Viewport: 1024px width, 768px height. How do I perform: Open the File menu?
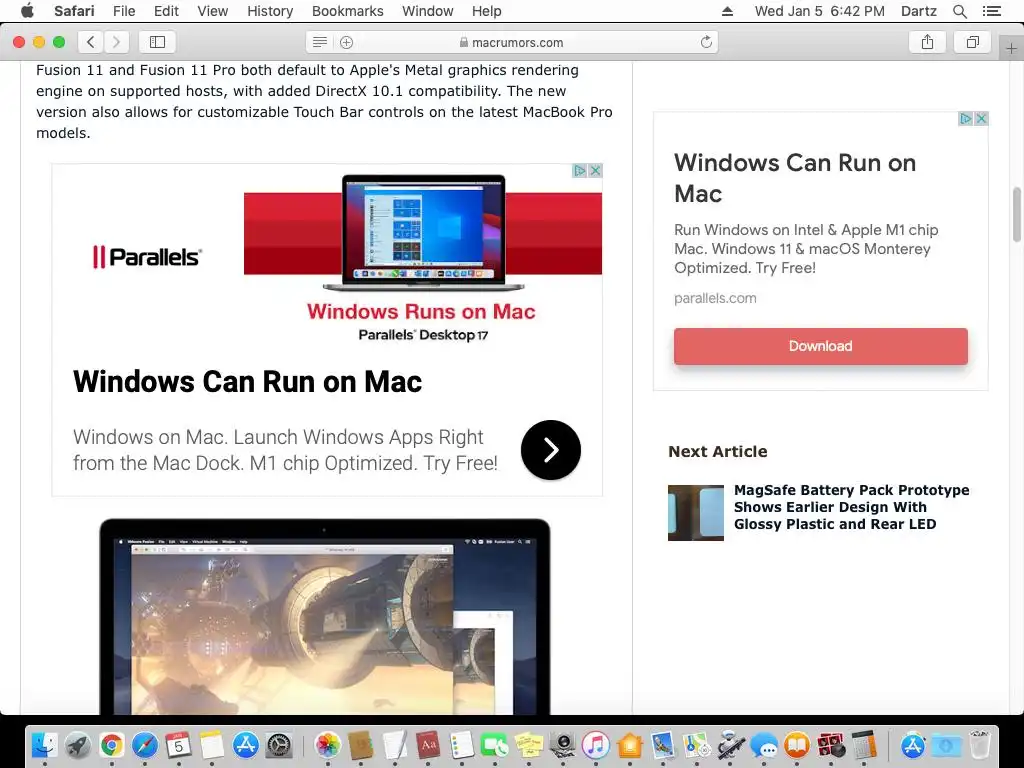tap(123, 11)
